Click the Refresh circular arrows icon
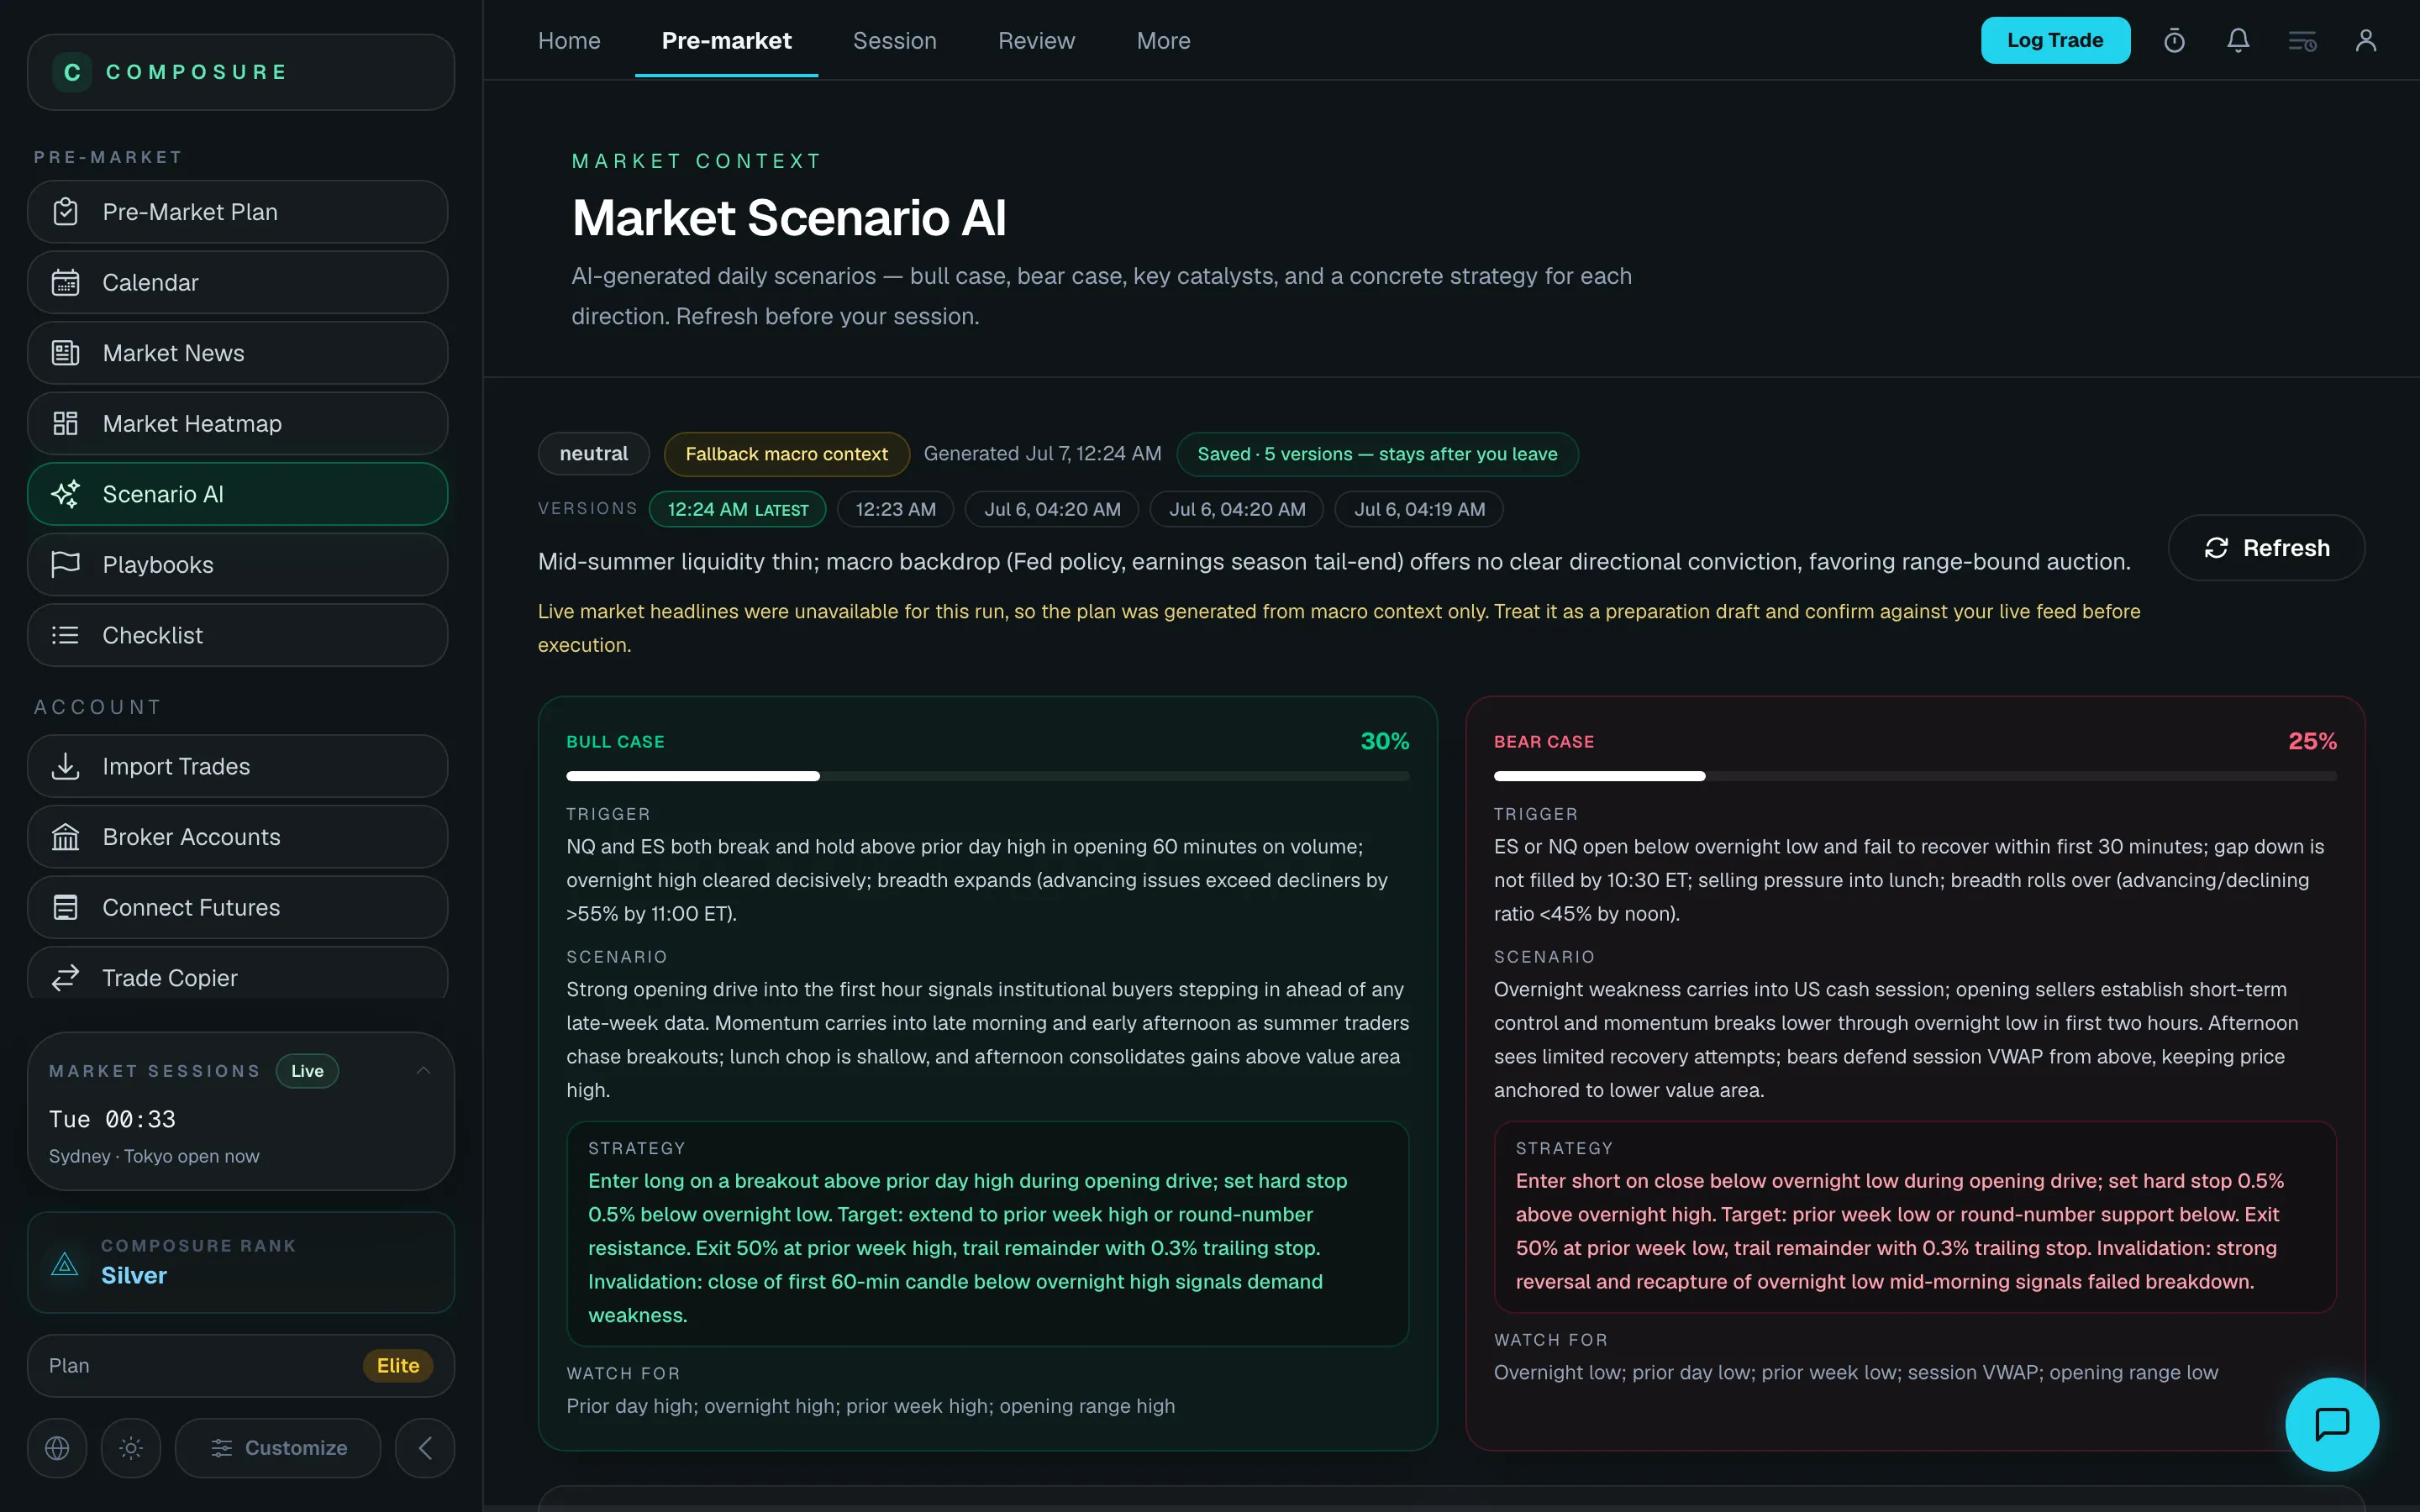Image resolution: width=2420 pixels, height=1512 pixels. click(2216, 548)
